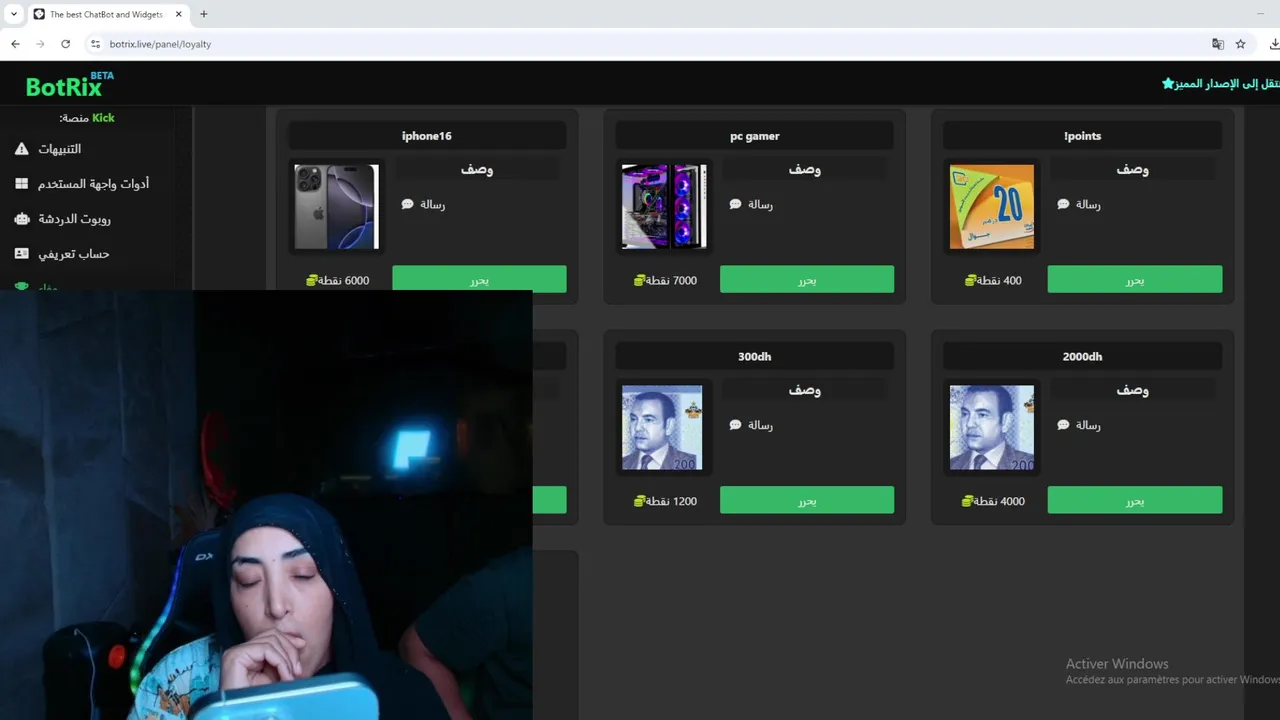Click وصف description field in iphone16 card
Screen dimensions: 1280x720
click(x=477, y=170)
